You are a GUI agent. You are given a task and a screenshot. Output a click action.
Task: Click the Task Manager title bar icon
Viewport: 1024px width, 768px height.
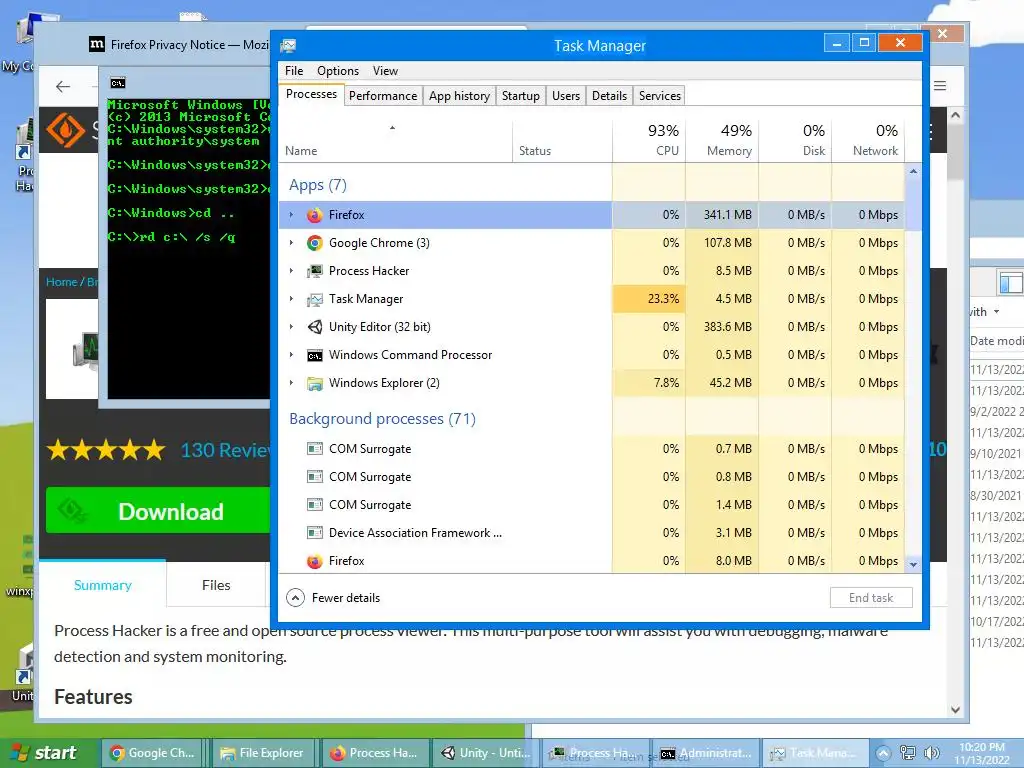tap(288, 46)
